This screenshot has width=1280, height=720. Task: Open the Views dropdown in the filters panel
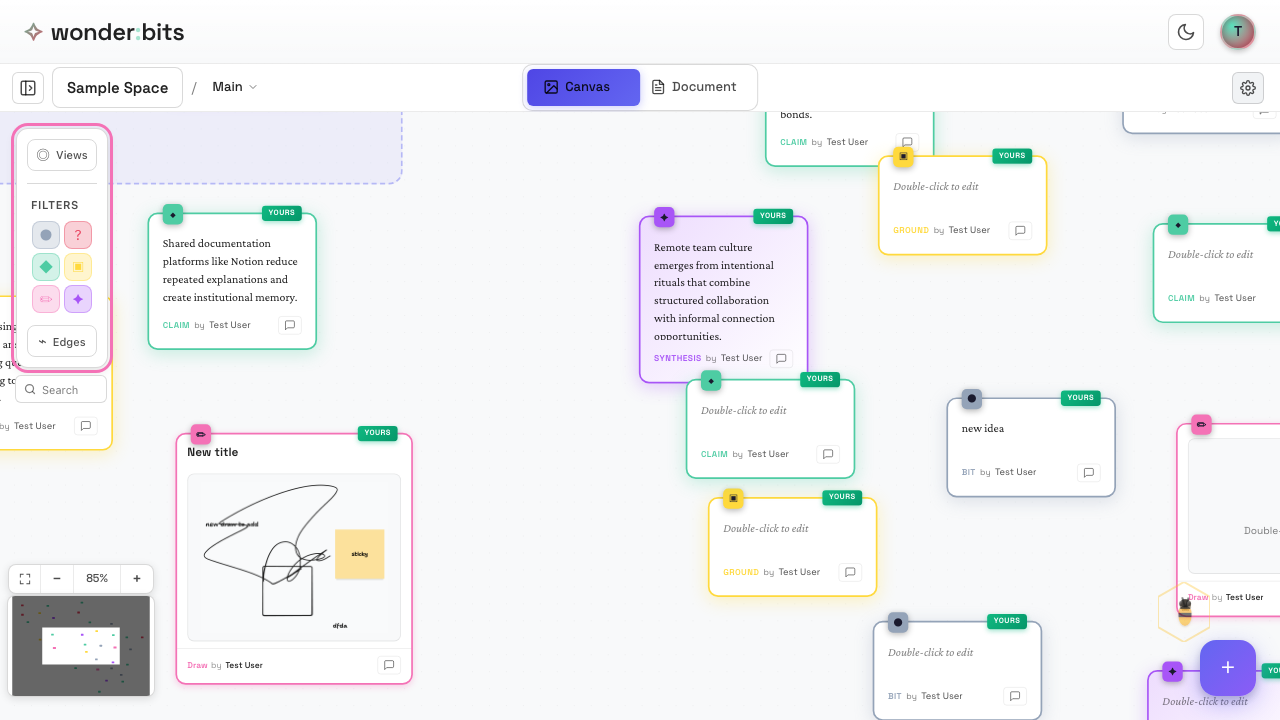(62, 154)
